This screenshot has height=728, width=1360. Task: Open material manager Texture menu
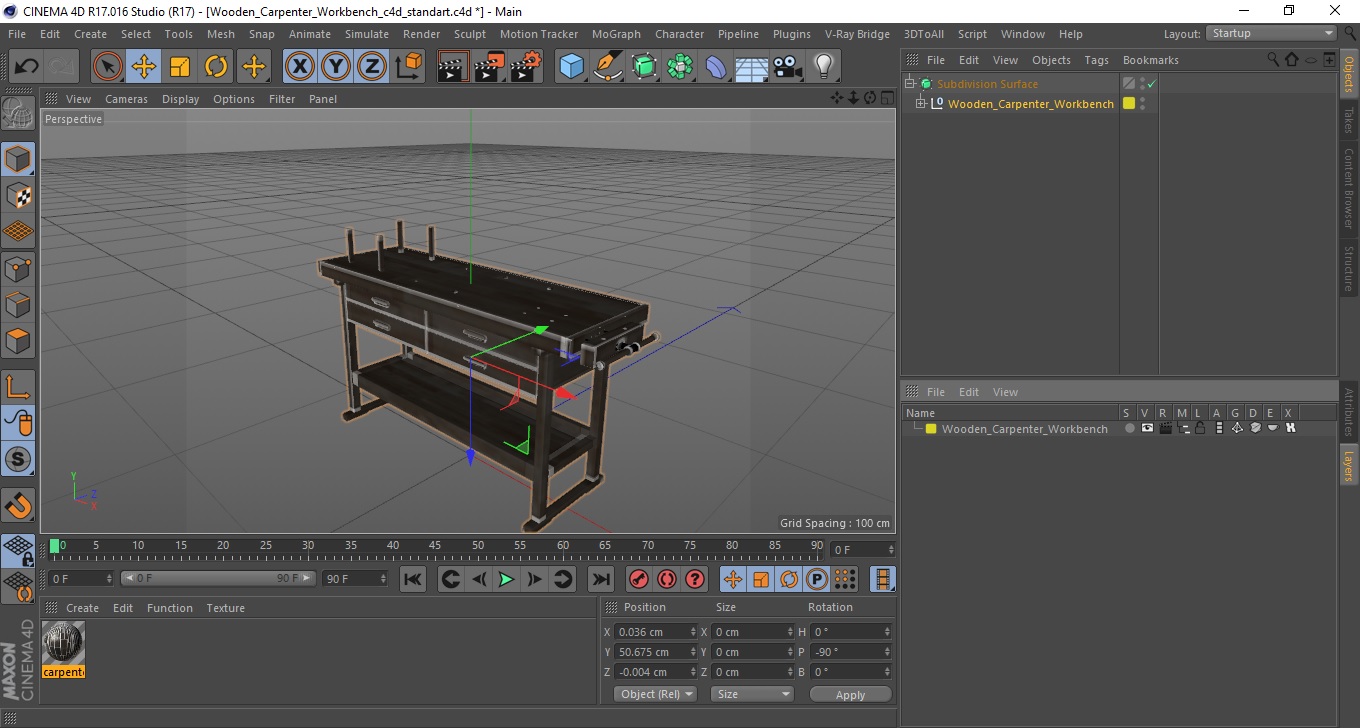point(225,608)
